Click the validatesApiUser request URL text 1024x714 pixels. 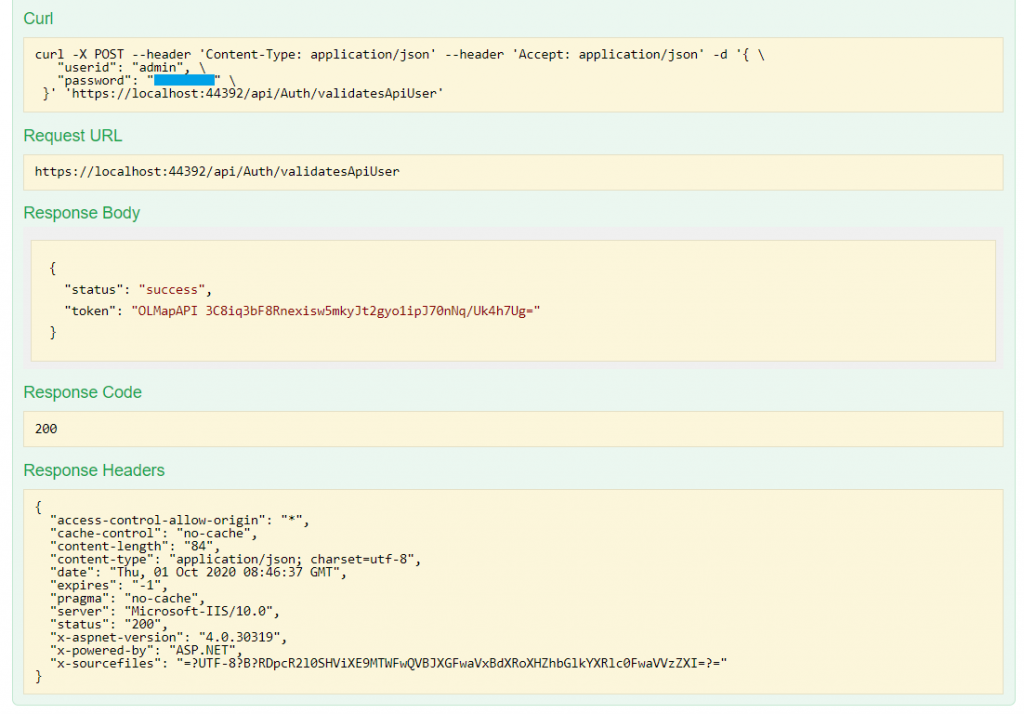point(217,172)
